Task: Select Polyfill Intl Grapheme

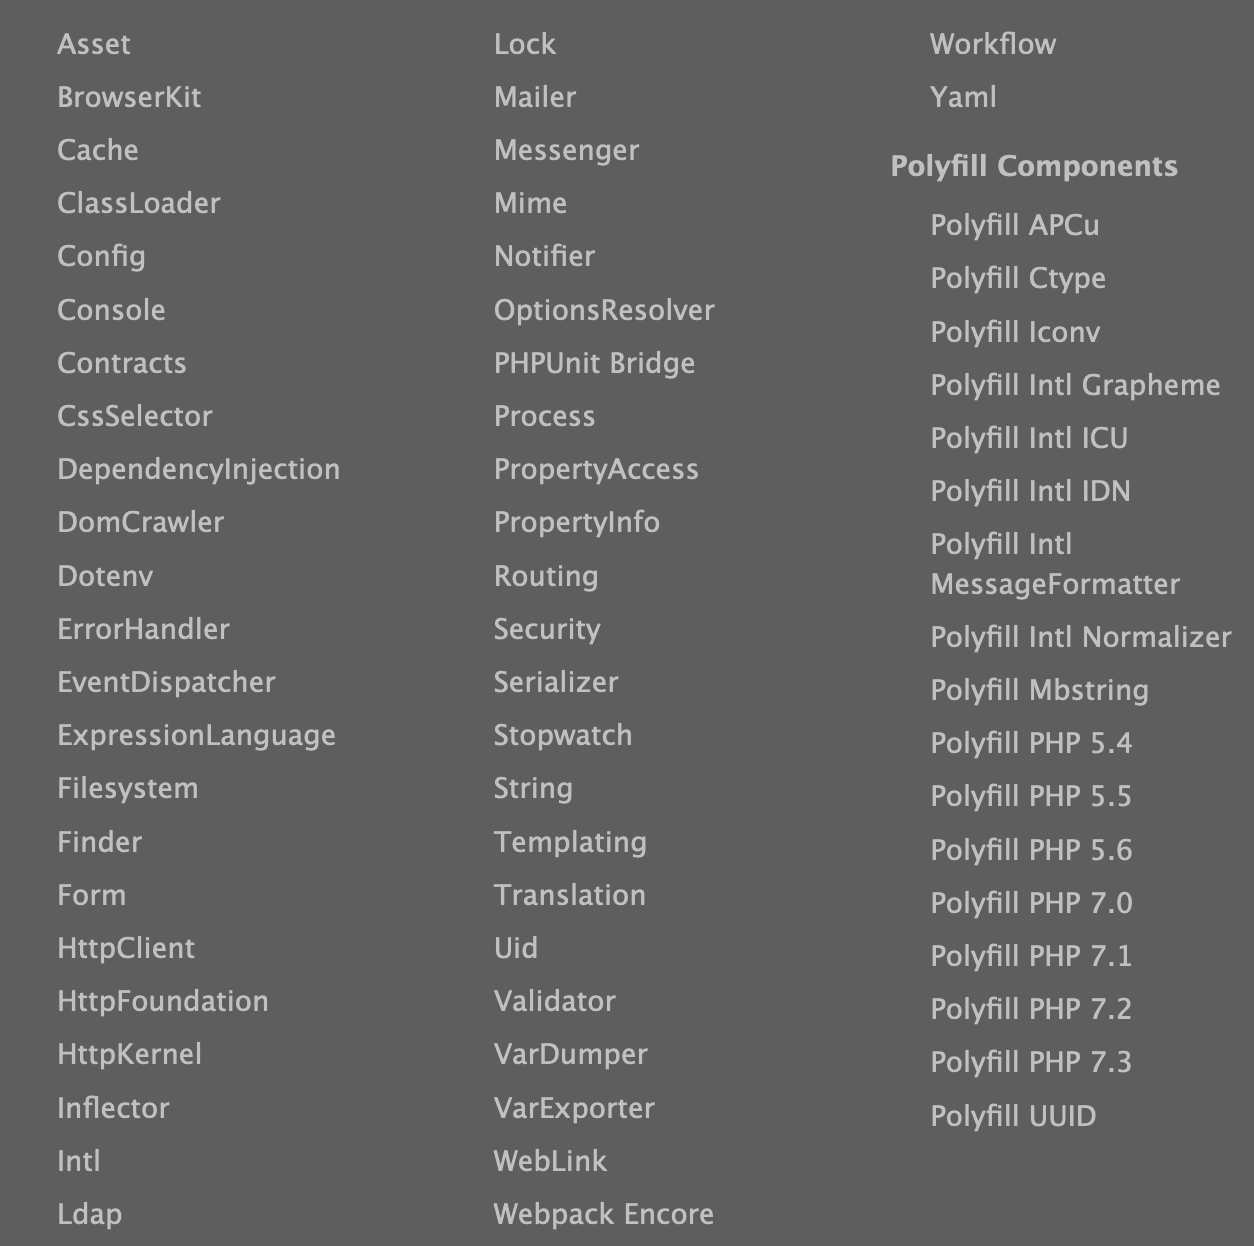Action: pos(1075,385)
